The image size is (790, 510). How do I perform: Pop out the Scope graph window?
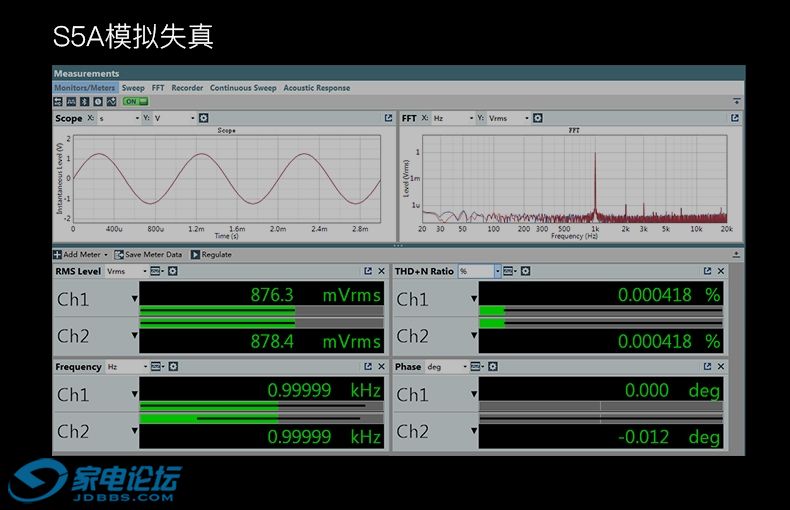(x=387, y=118)
